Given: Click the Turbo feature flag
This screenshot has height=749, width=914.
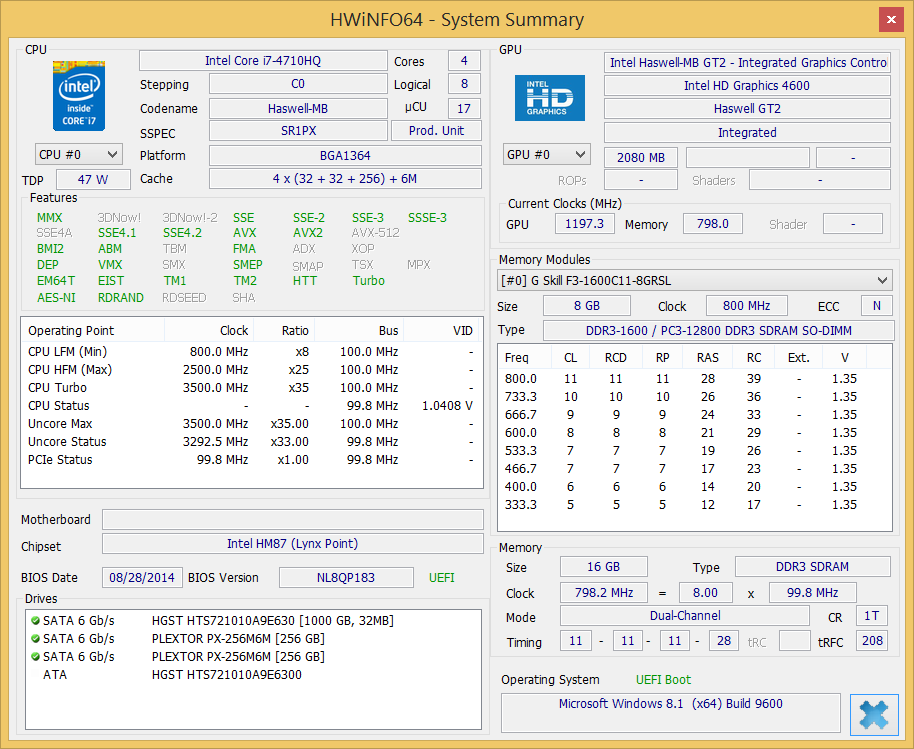Looking at the screenshot, I should pyautogui.click(x=368, y=280).
